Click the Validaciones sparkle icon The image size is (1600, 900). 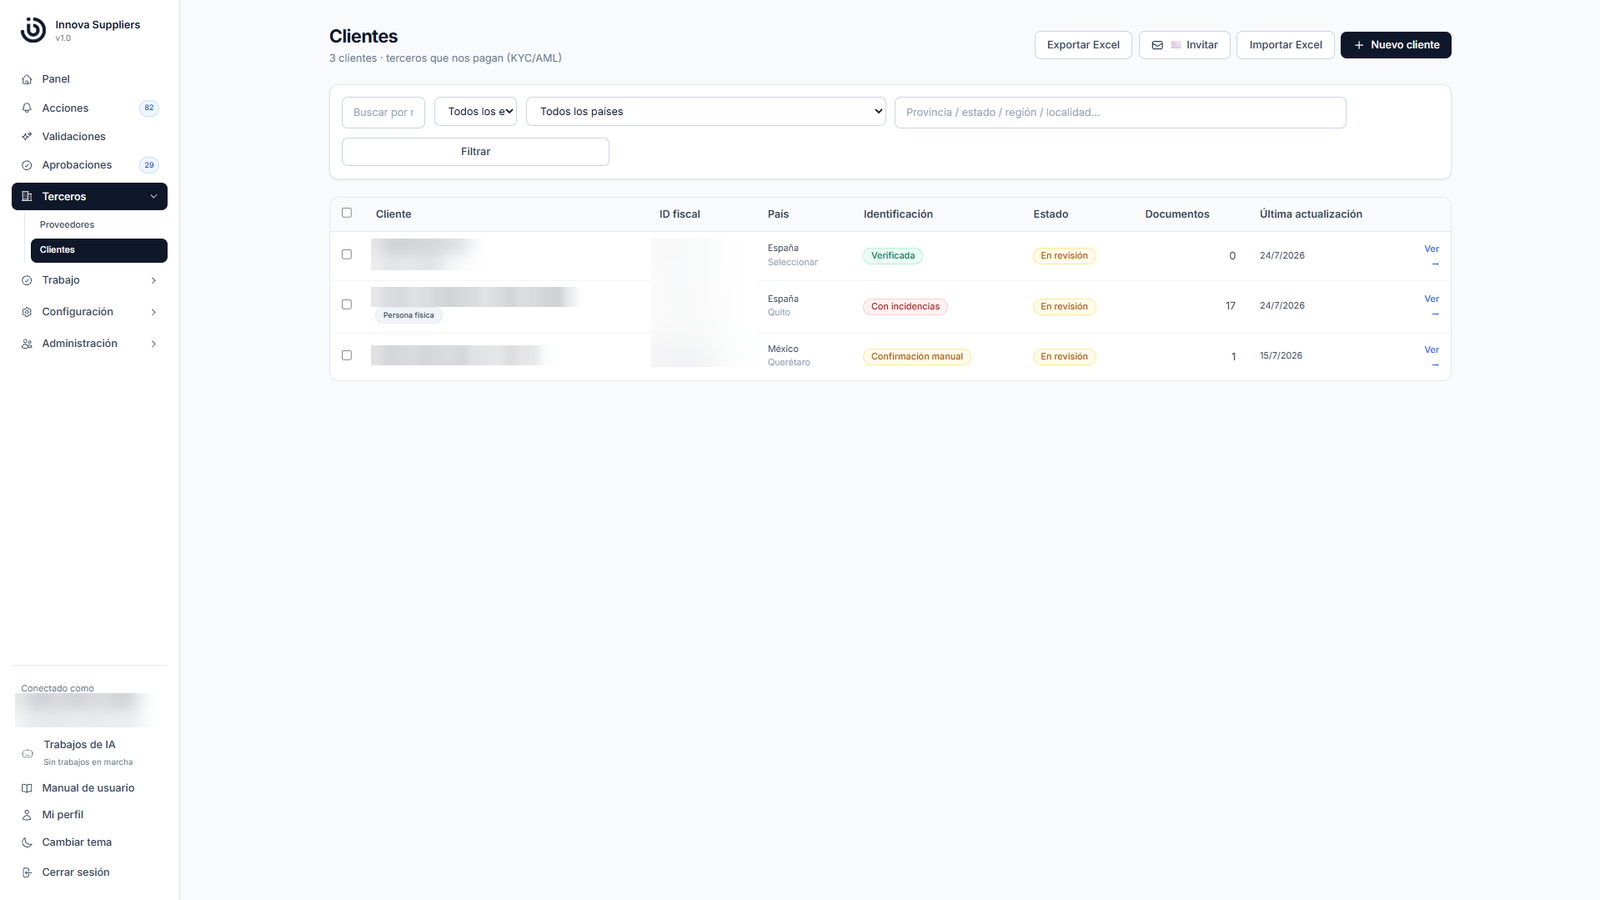pyautogui.click(x=27, y=137)
